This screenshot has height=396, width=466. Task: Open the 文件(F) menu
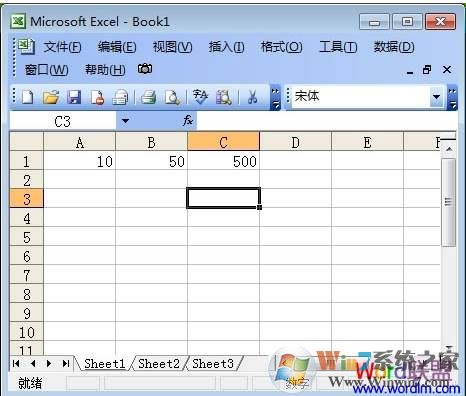(62, 47)
